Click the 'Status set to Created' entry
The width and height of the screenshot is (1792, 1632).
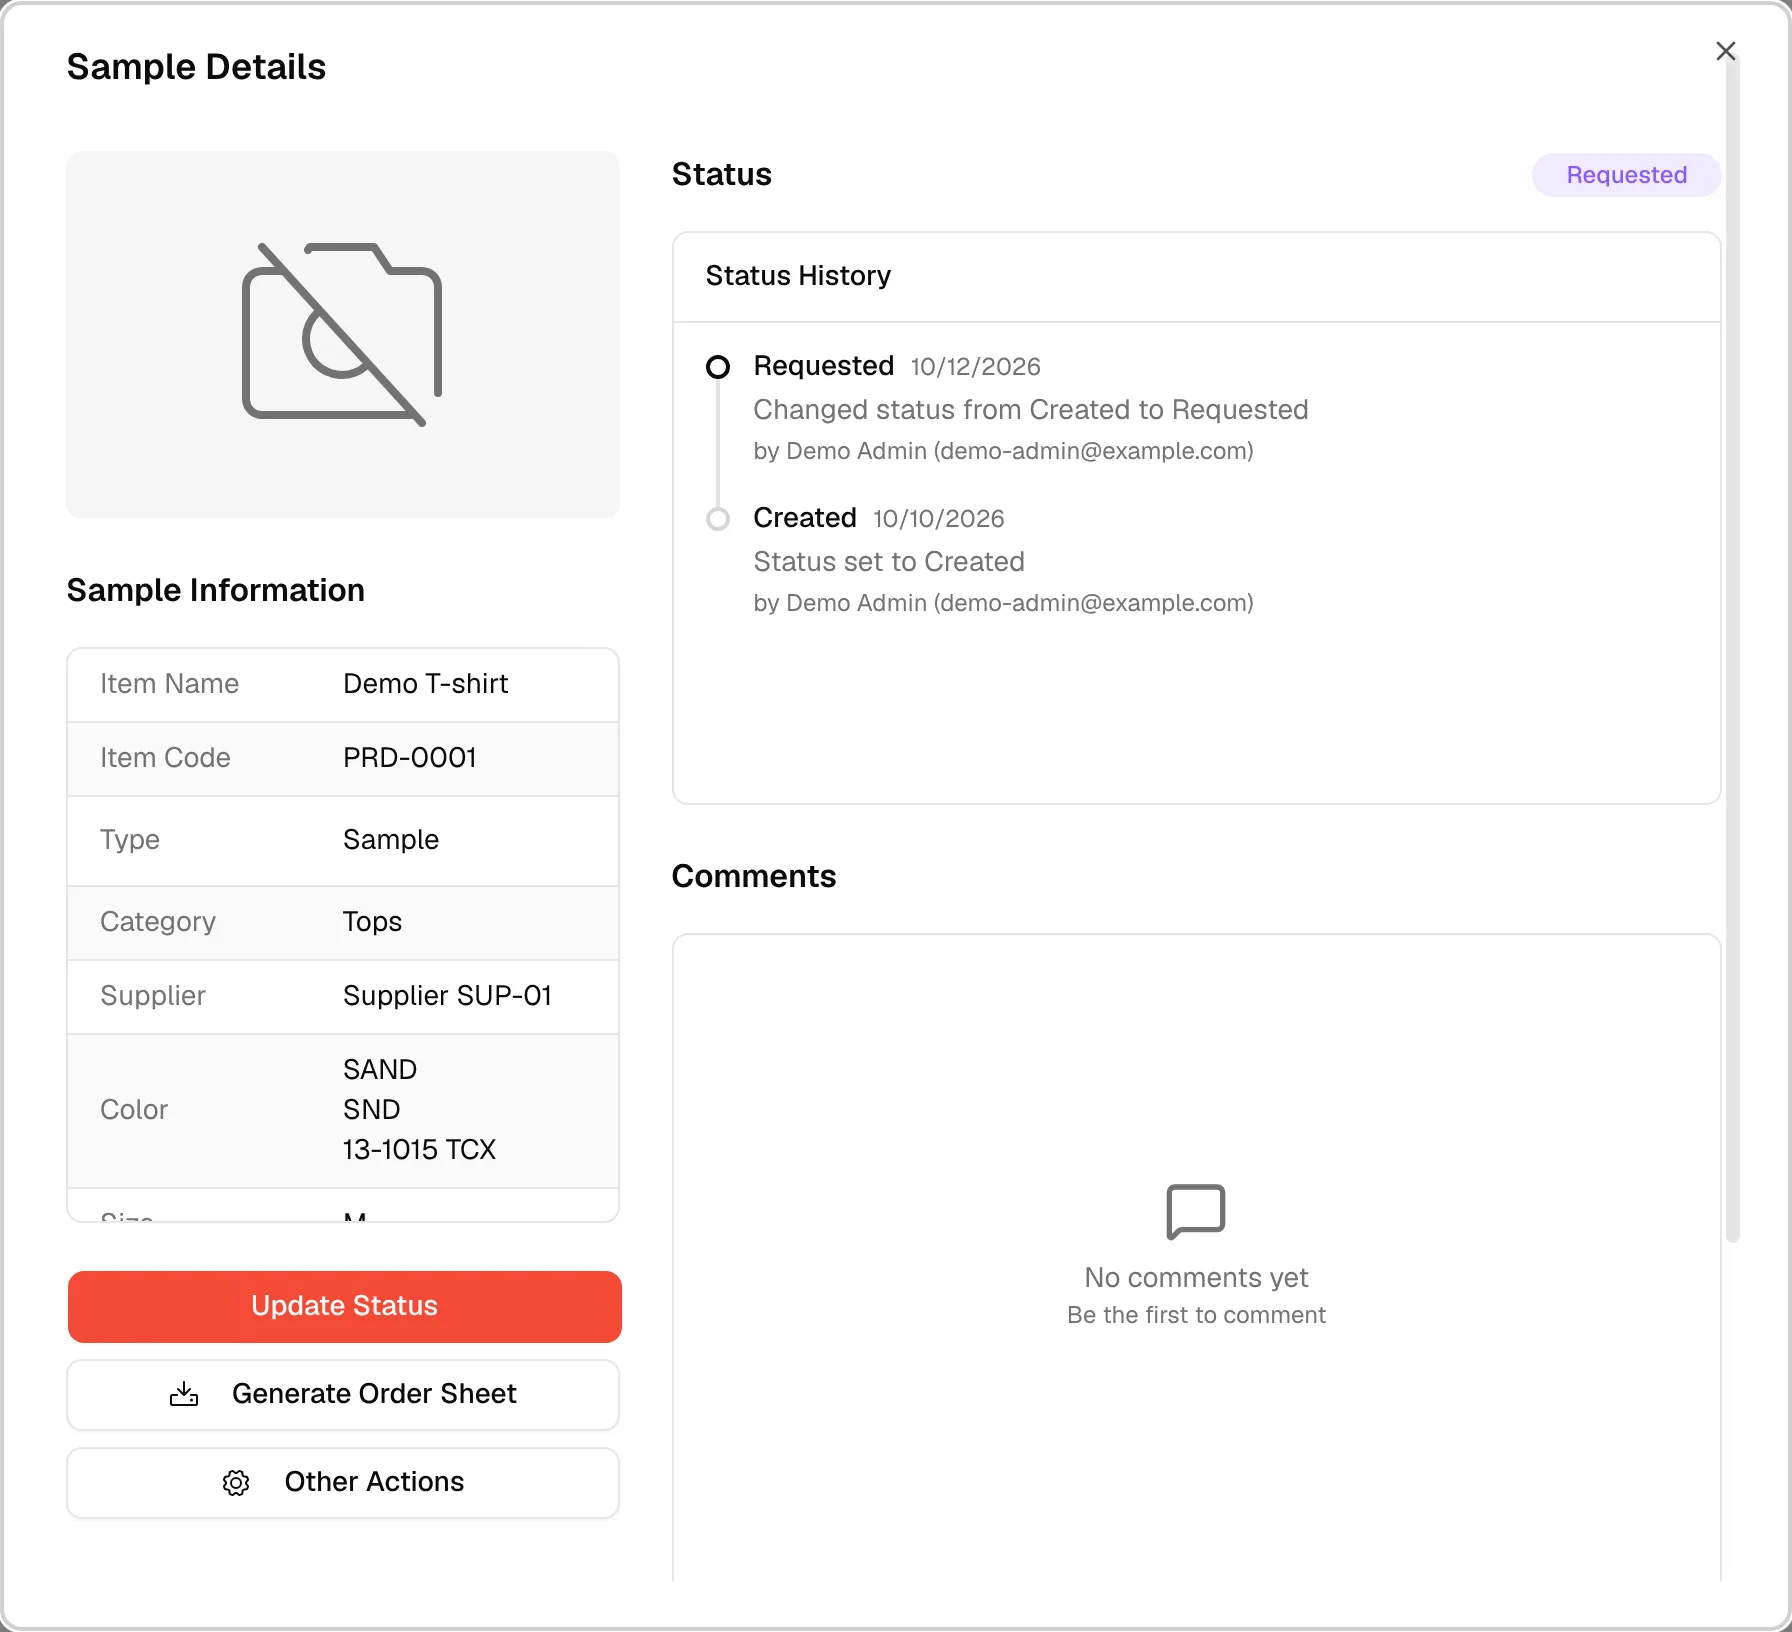889,562
